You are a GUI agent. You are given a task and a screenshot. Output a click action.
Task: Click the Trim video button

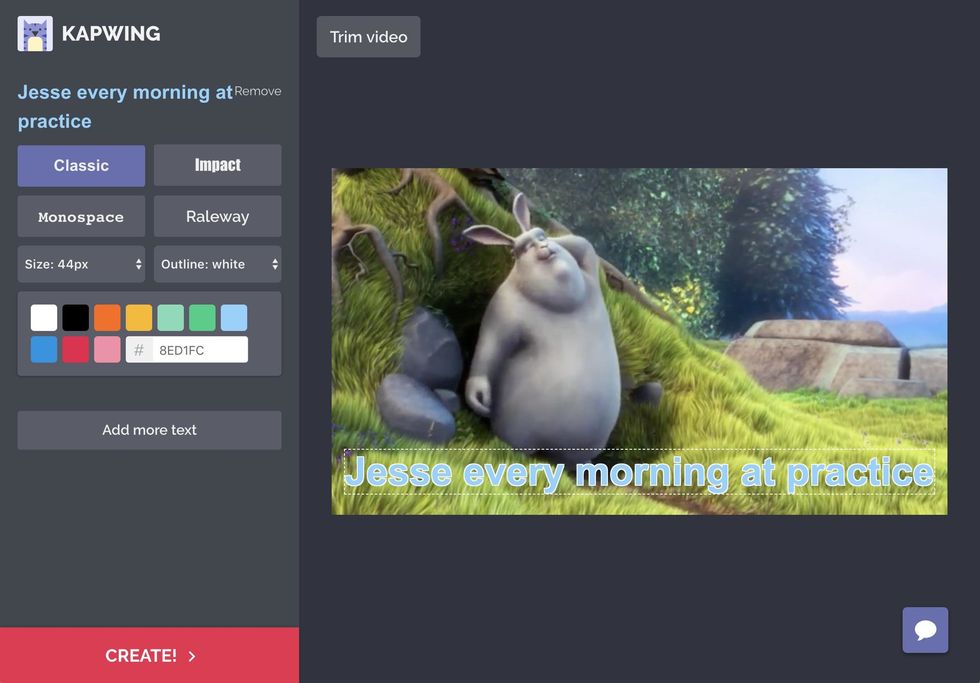[x=368, y=37]
